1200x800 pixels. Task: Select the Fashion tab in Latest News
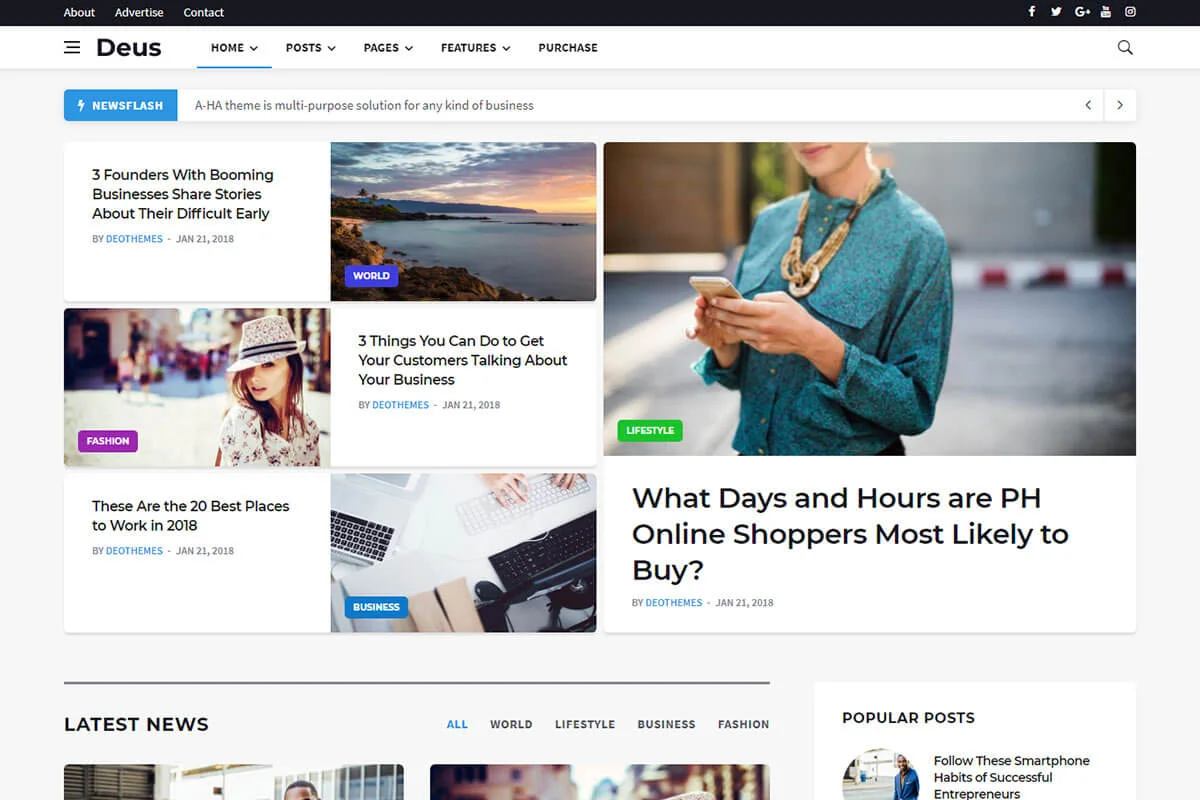pos(743,724)
